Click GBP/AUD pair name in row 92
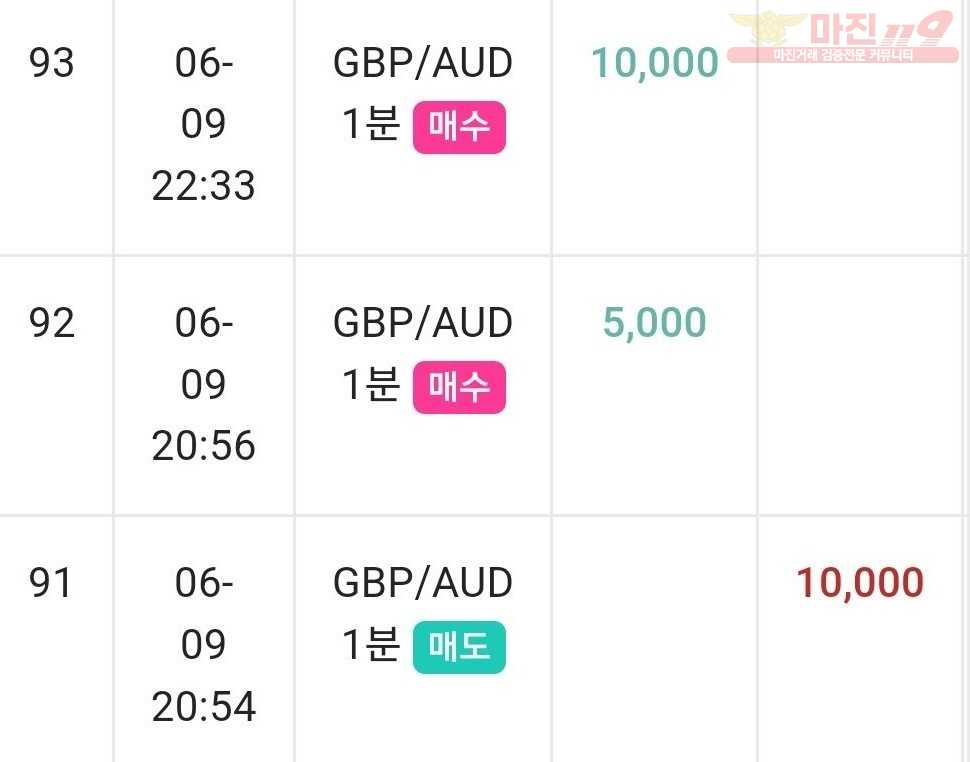Viewport: 970px width, 762px height. 423,323
